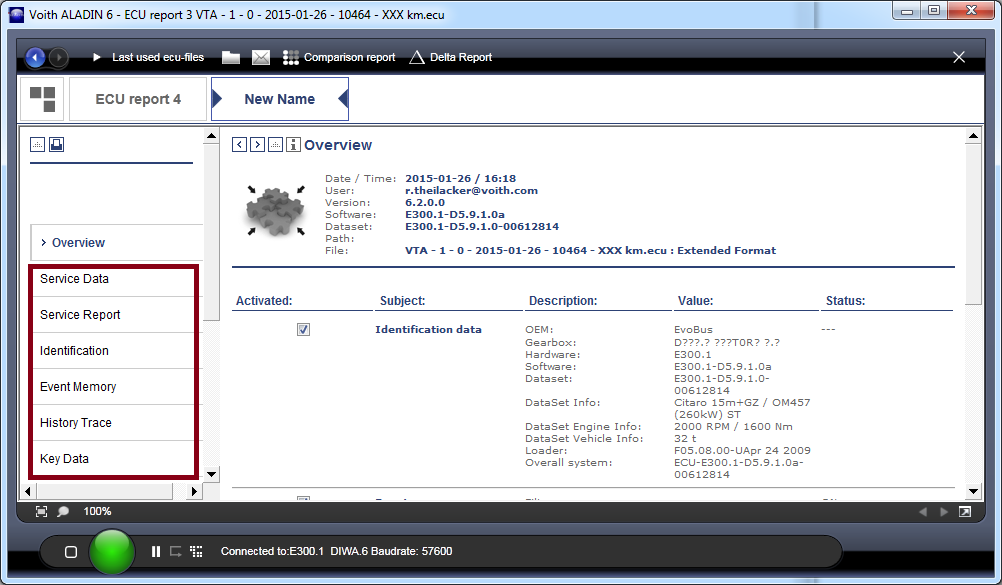Close the report panel with the X
This screenshot has width=1002, height=585.
tap(959, 58)
